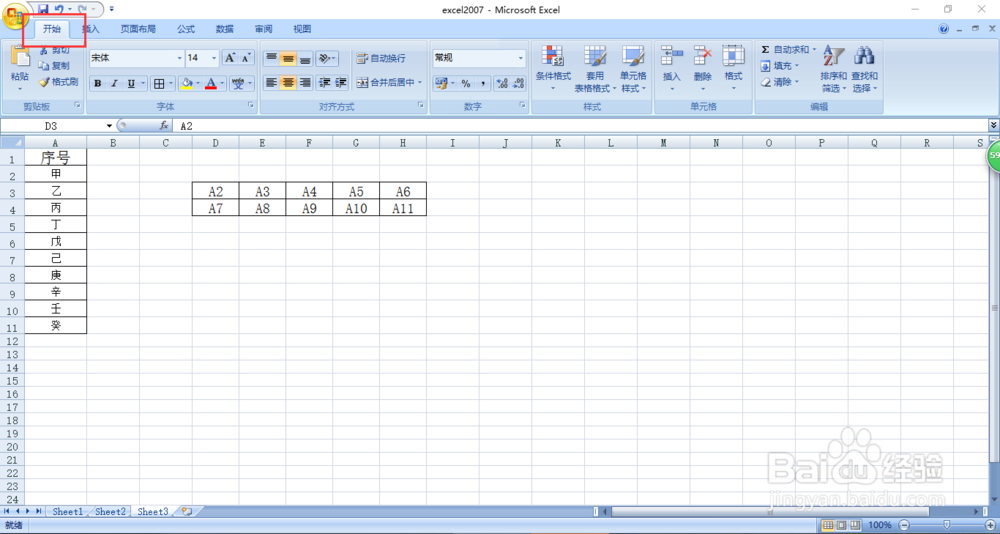
Task: Toggle Bold formatting
Action: click(98, 84)
